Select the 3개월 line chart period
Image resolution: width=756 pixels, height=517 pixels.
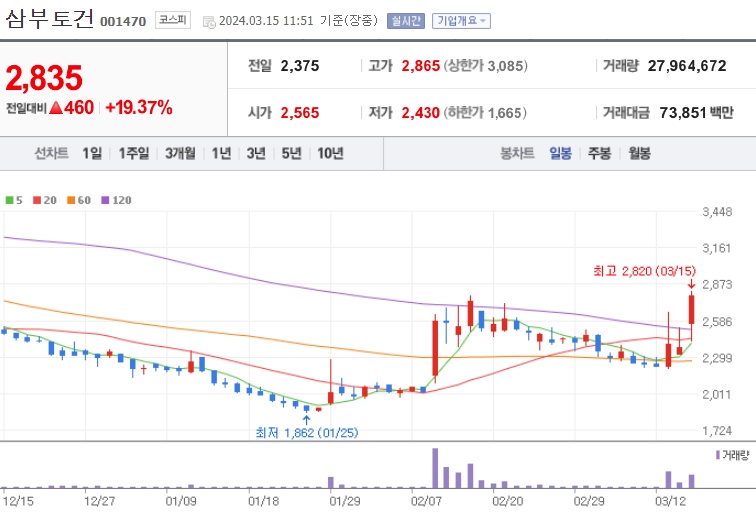click(x=180, y=153)
